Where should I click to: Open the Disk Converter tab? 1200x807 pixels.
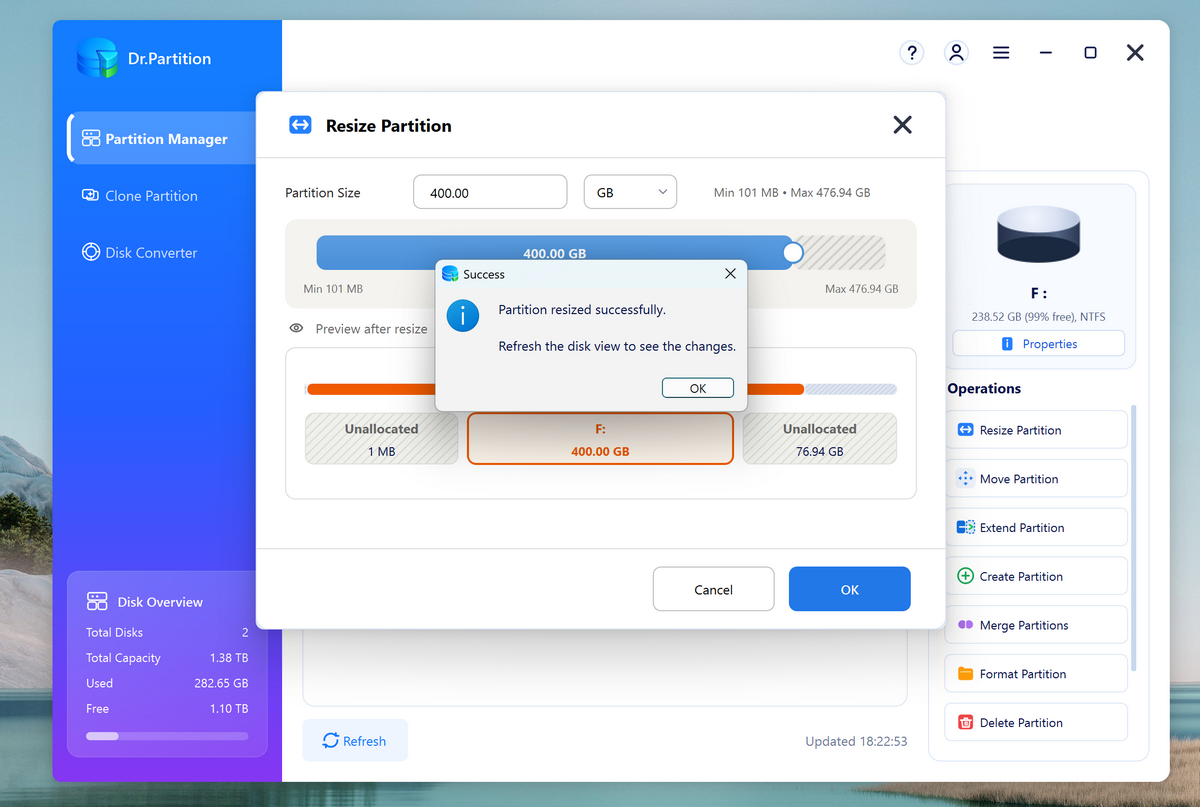tap(152, 252)
